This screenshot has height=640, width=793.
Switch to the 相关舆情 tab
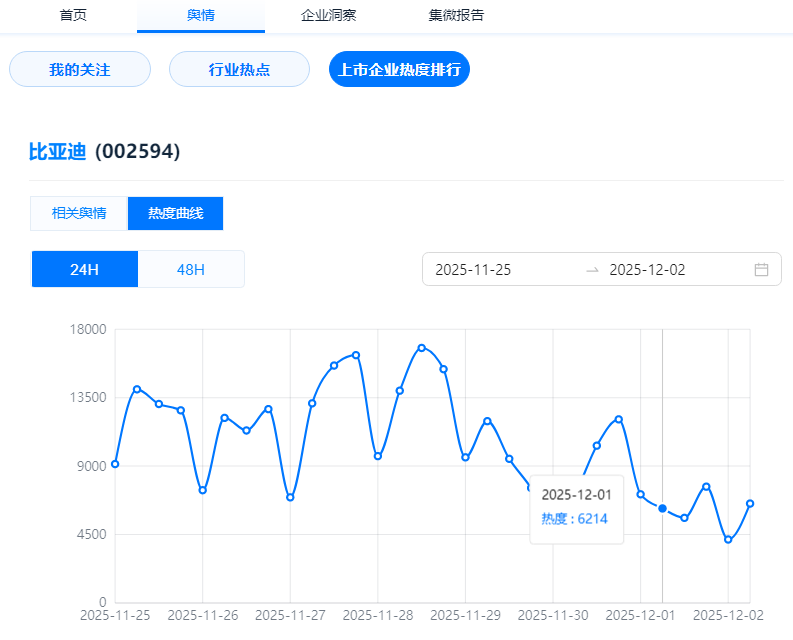79,214
